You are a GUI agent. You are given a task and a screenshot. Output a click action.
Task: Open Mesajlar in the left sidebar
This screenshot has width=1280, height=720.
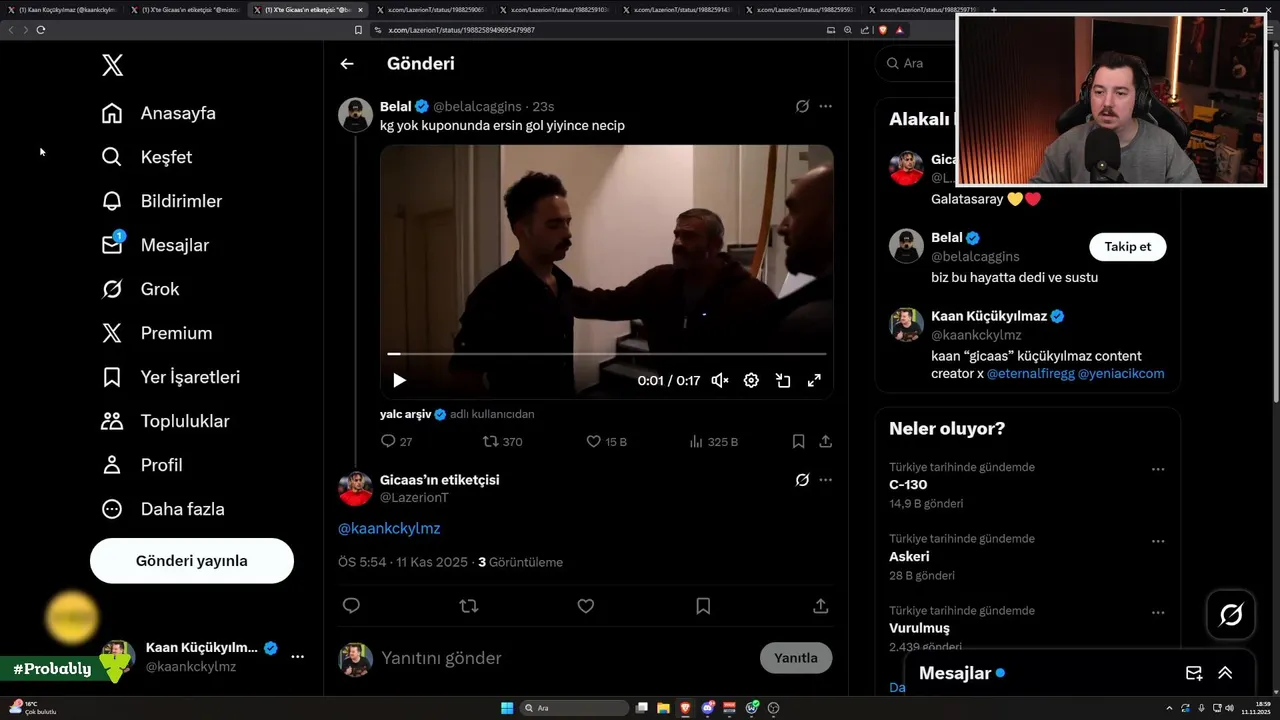coord(155,245)
